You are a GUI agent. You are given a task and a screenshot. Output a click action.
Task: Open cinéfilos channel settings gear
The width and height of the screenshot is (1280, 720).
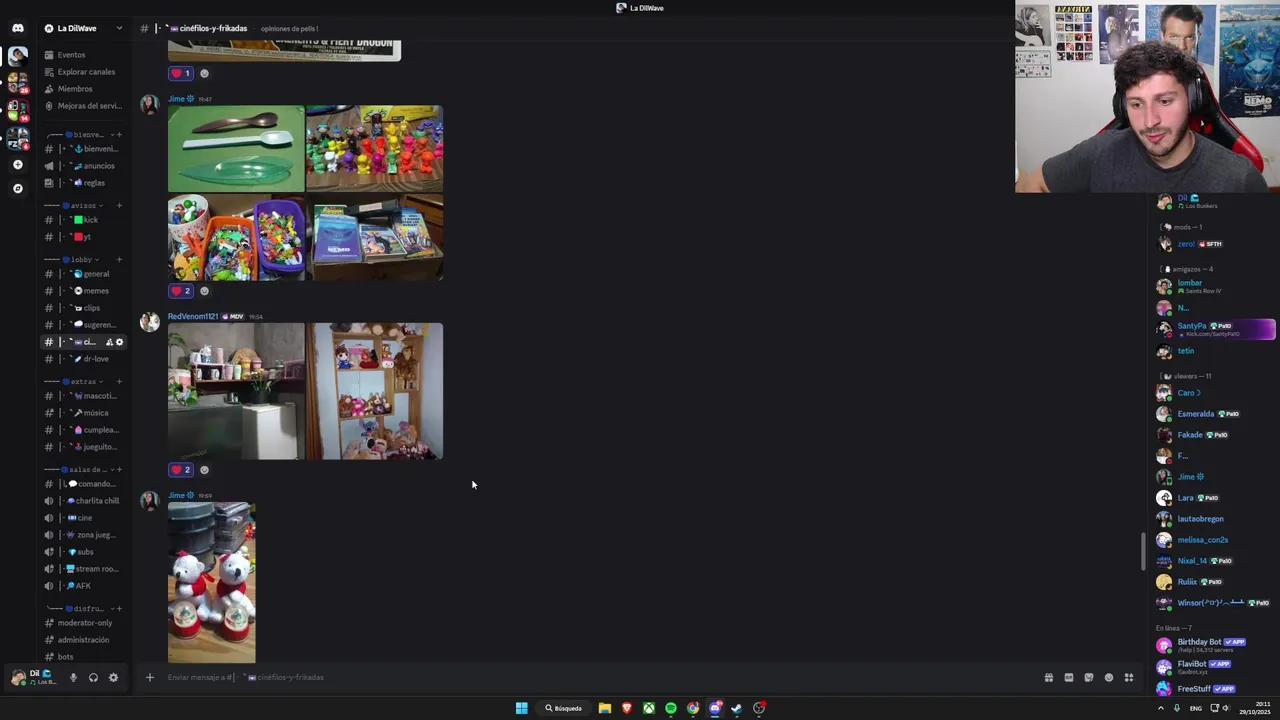(120, 342)
